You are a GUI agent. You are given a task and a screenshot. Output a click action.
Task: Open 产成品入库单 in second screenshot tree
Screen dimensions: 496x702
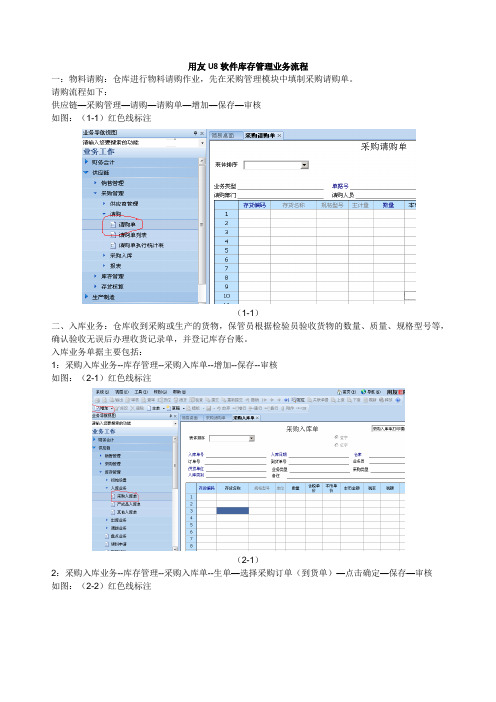(x=128, y=504)
